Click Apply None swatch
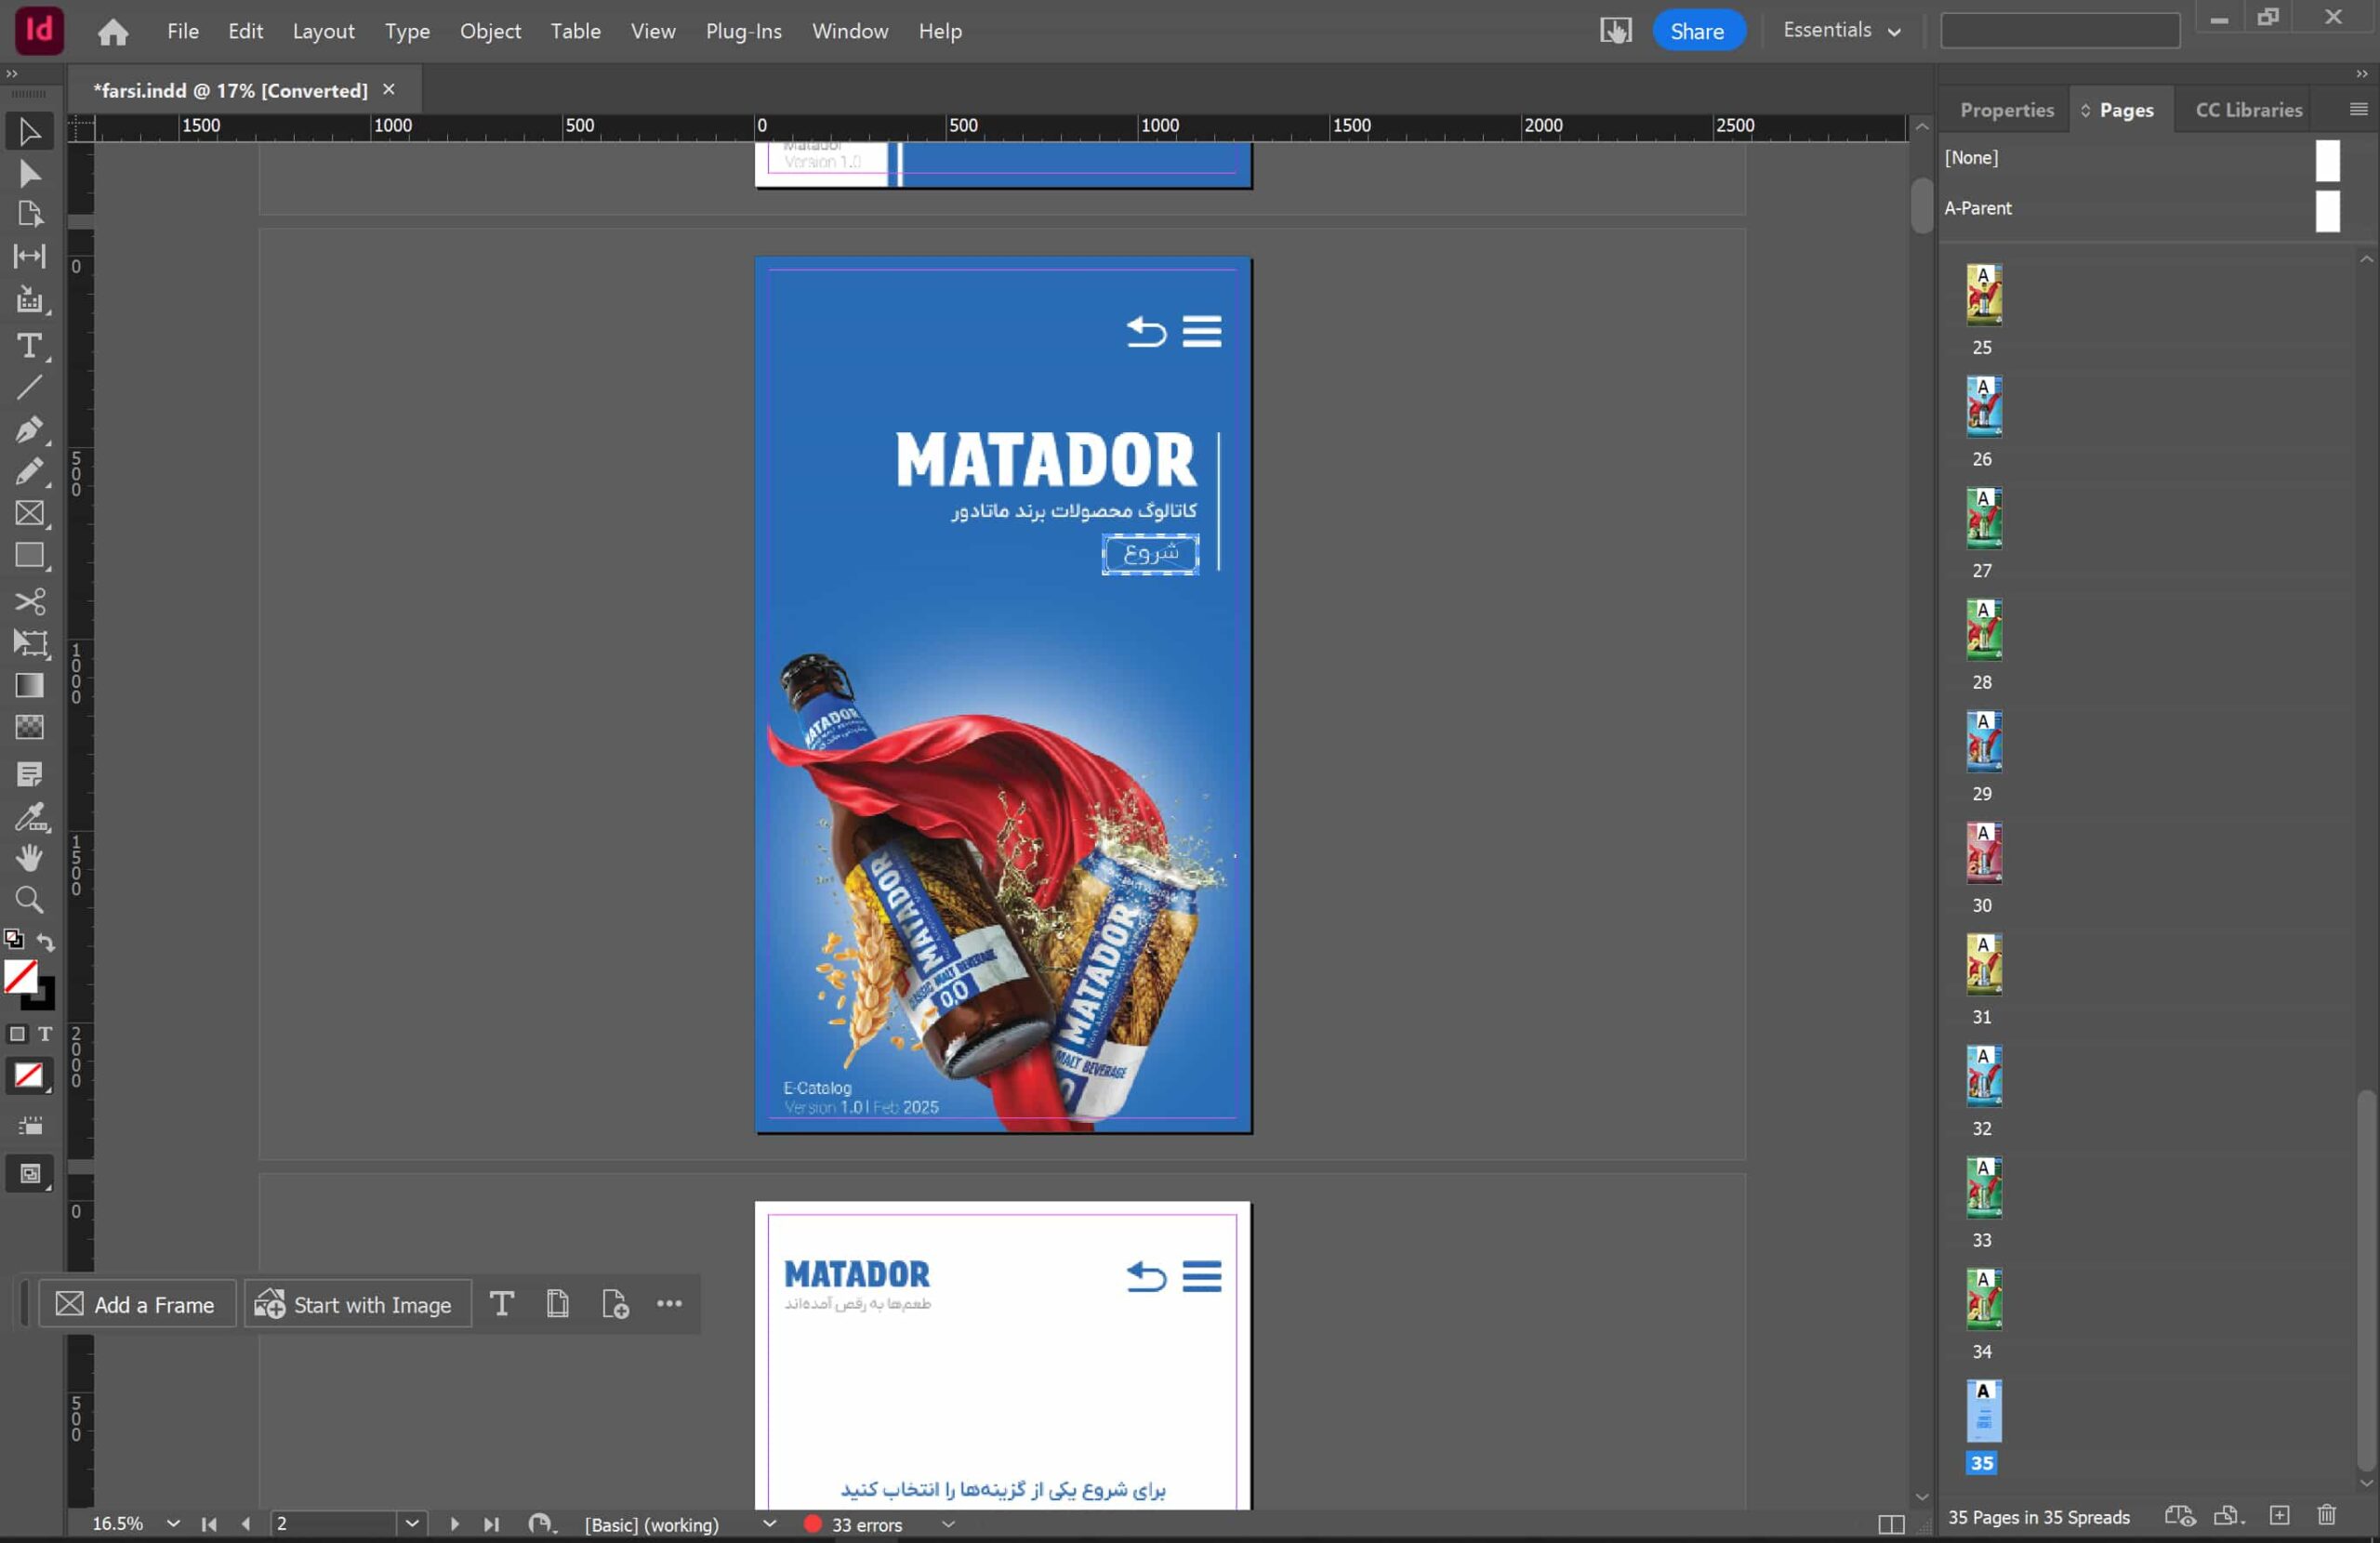The height and width of the screenshot is (1543, 2380). click(28, 1076)
